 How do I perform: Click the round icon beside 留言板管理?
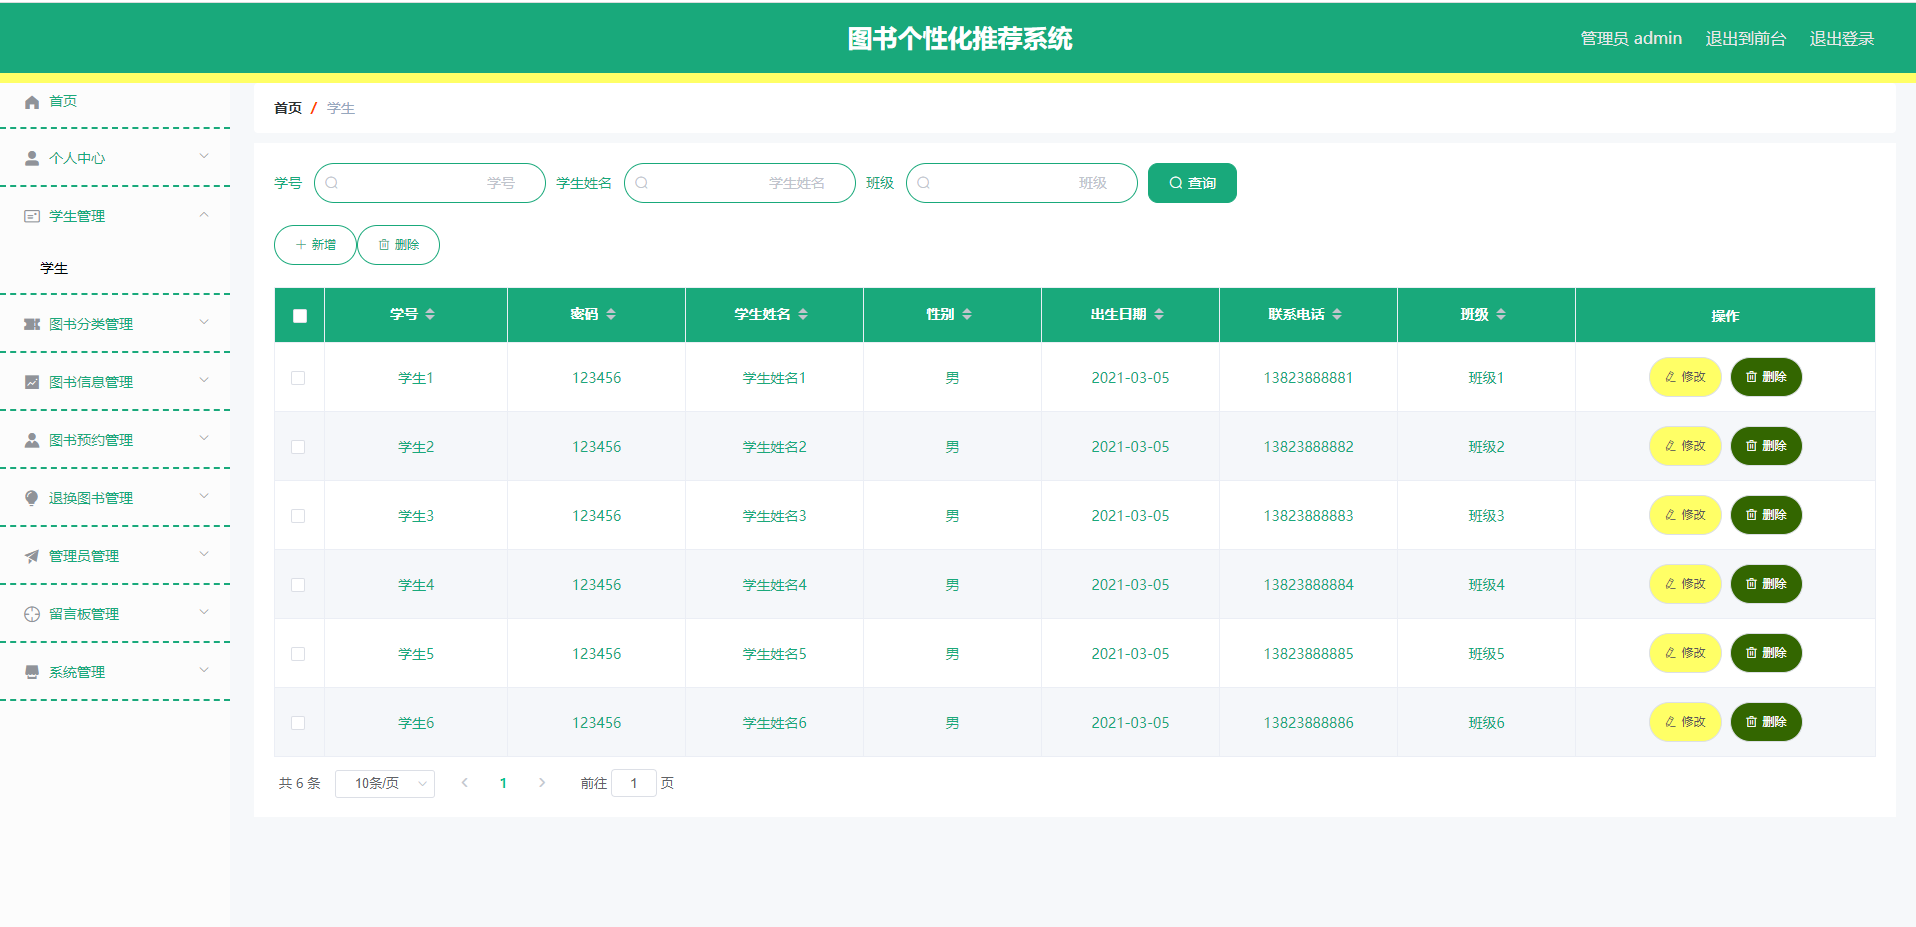32,614
